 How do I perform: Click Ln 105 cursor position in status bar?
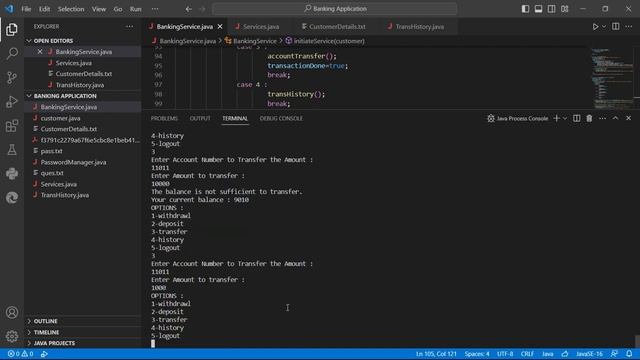click(x=436, y=354)
